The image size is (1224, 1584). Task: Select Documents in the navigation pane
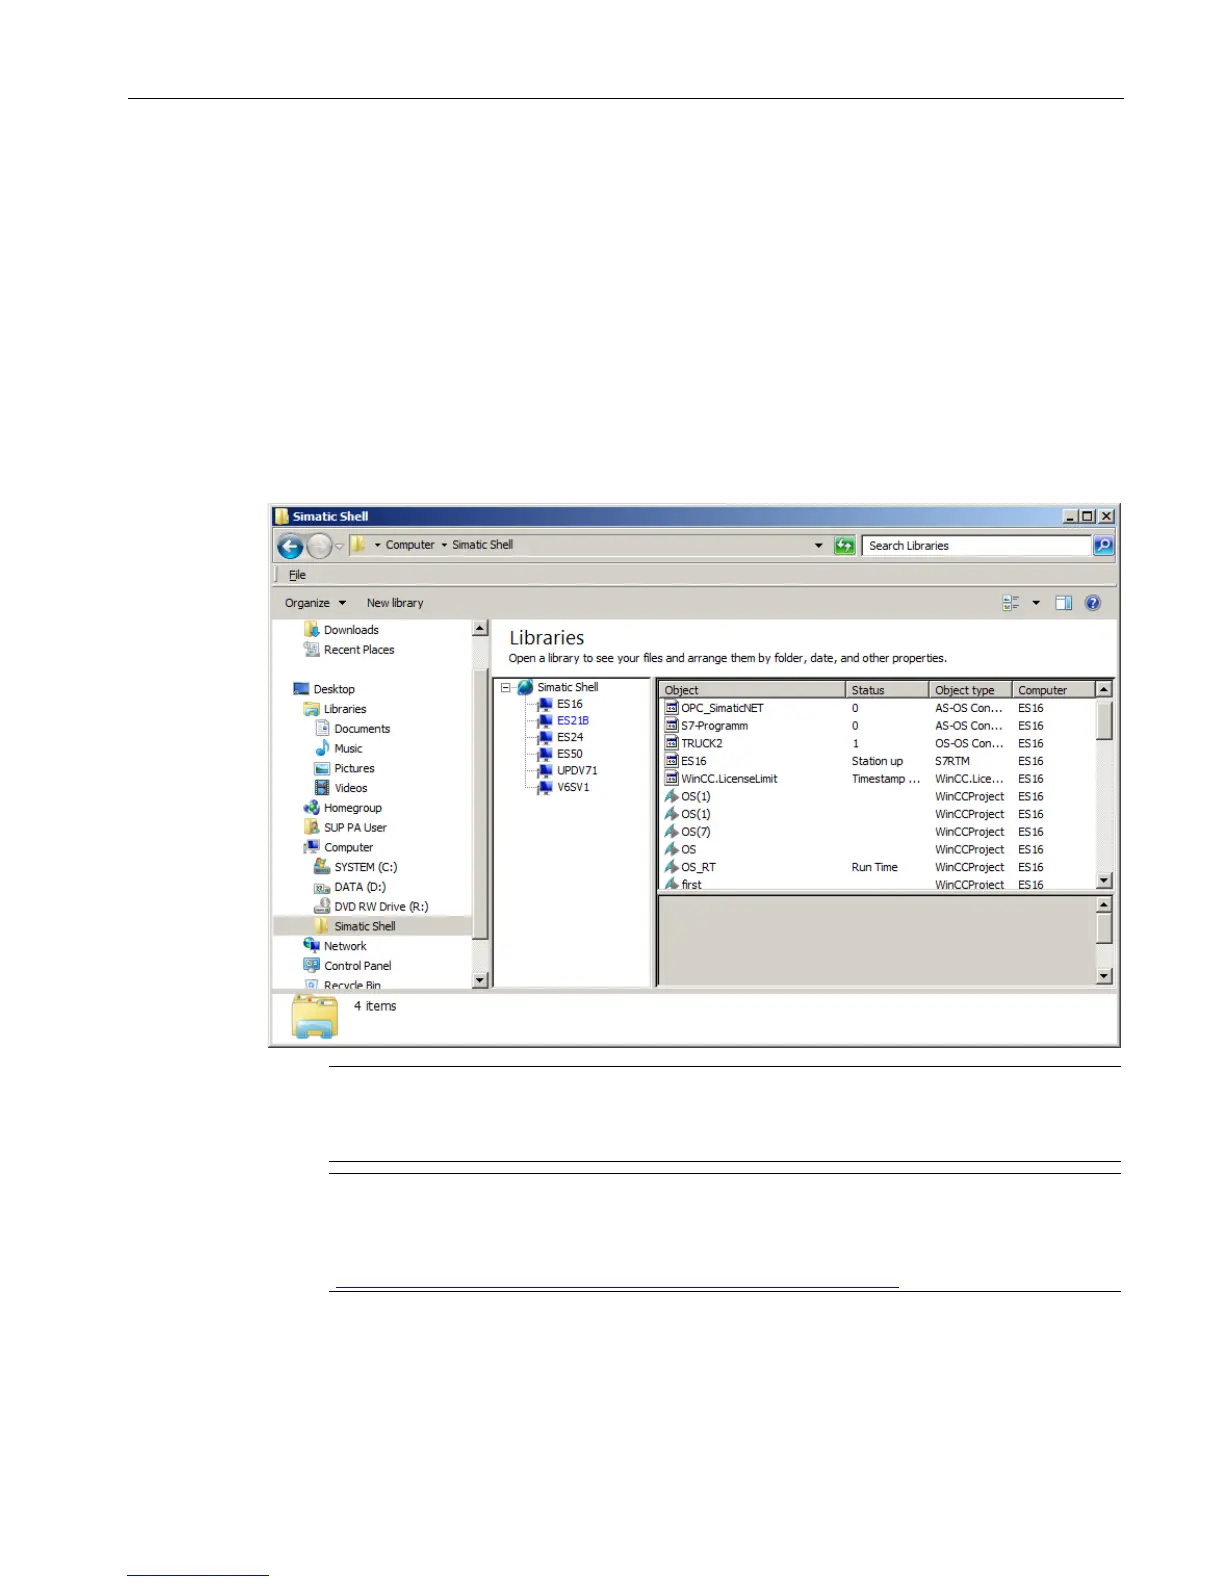click(352, 729)
